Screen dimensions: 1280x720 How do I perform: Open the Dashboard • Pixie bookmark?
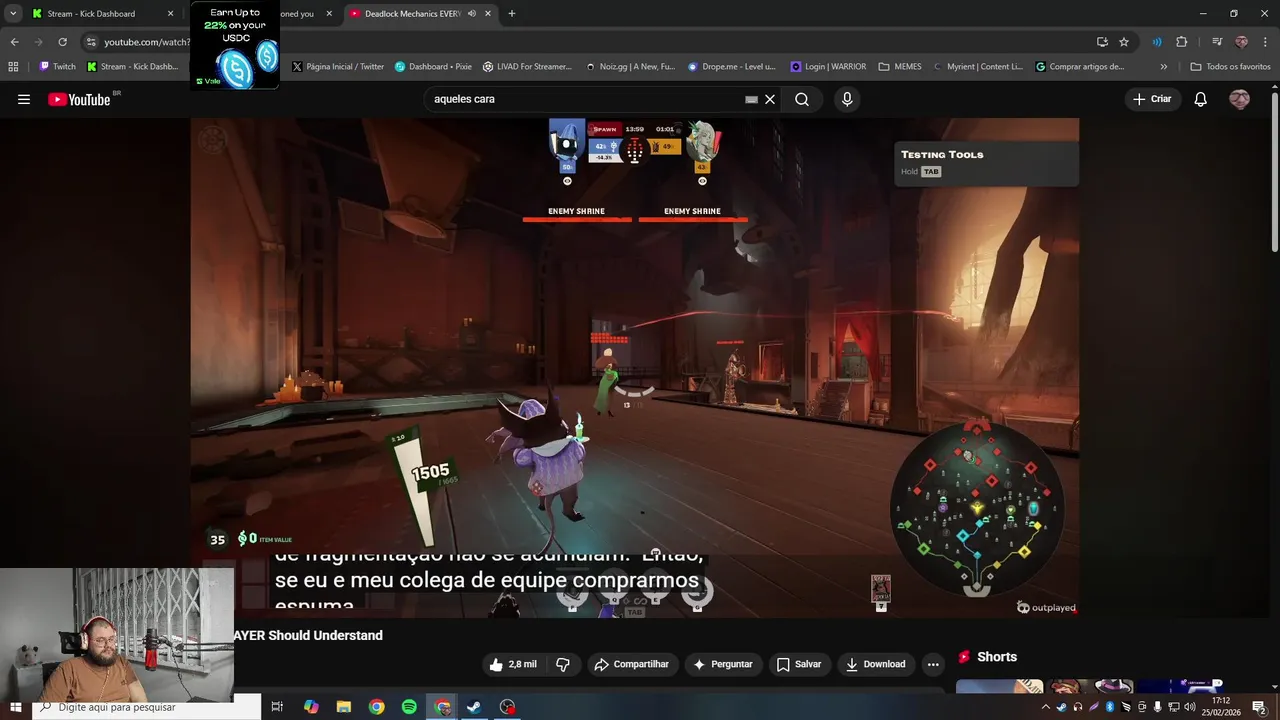pos(433,67)
